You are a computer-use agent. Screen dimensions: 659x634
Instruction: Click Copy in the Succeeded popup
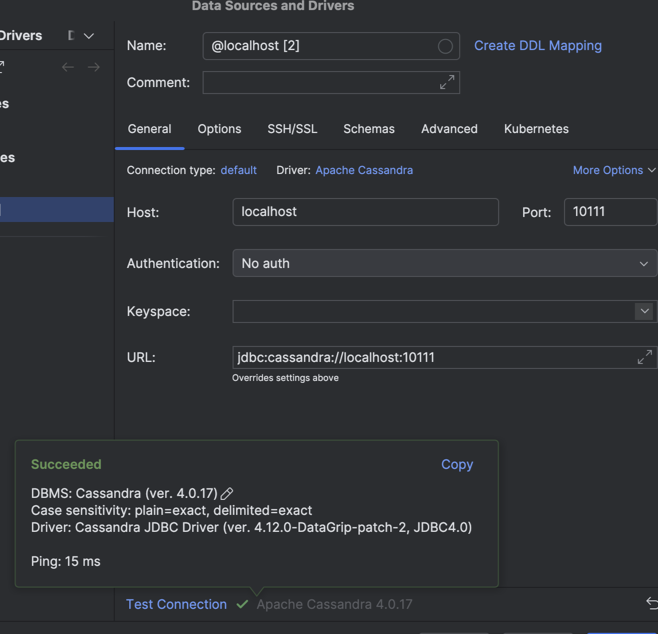(x=457, y=465)
